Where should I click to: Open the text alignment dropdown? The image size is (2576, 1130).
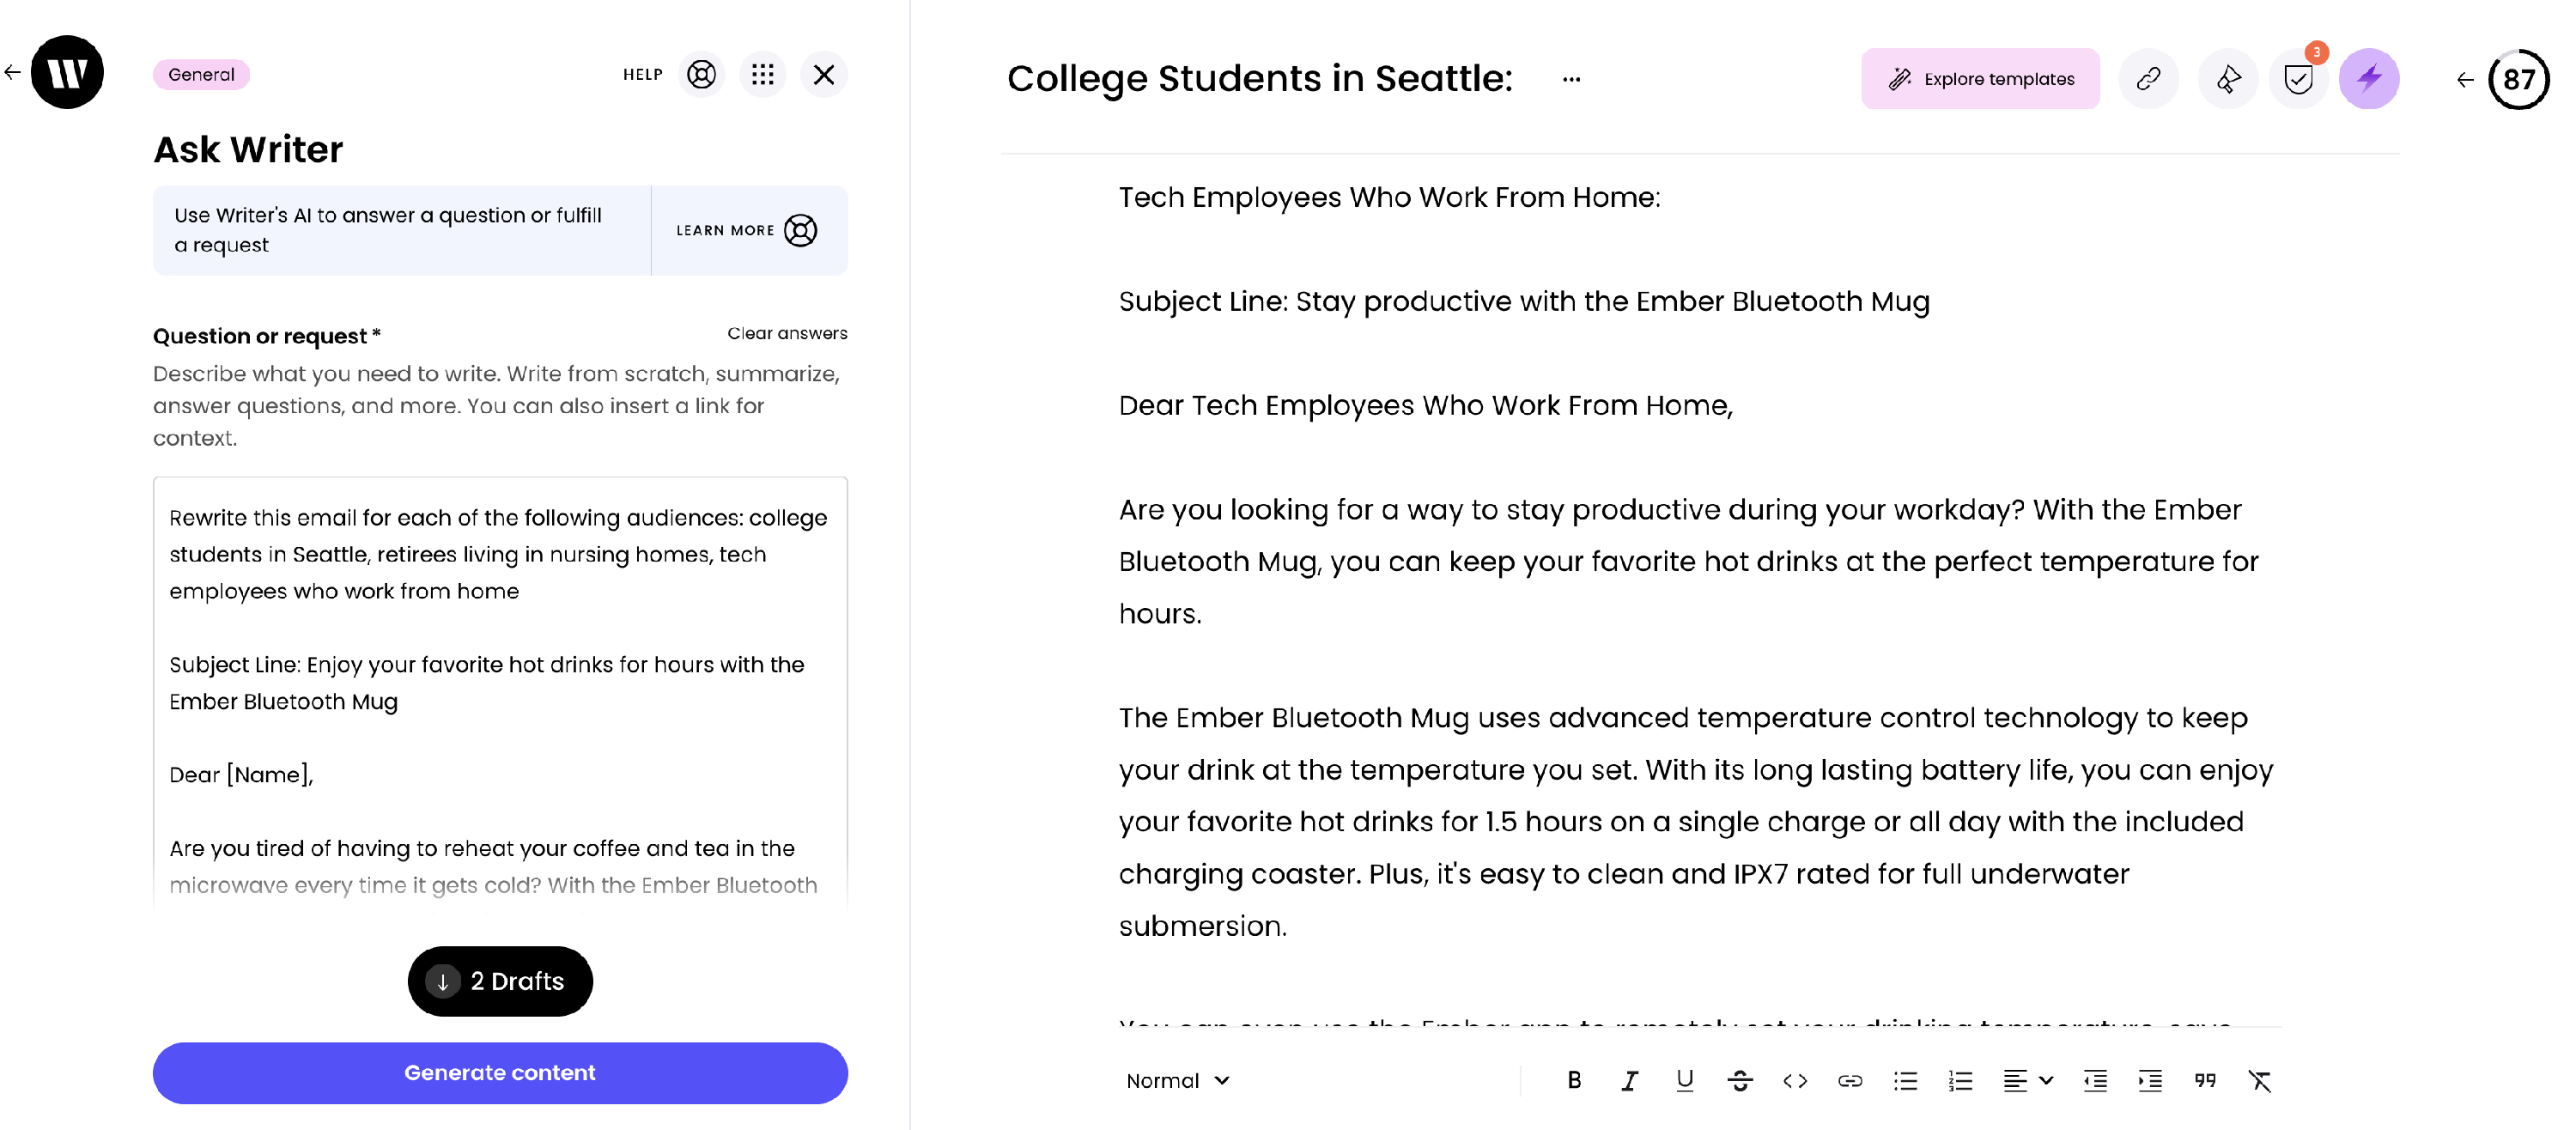2027,1080
